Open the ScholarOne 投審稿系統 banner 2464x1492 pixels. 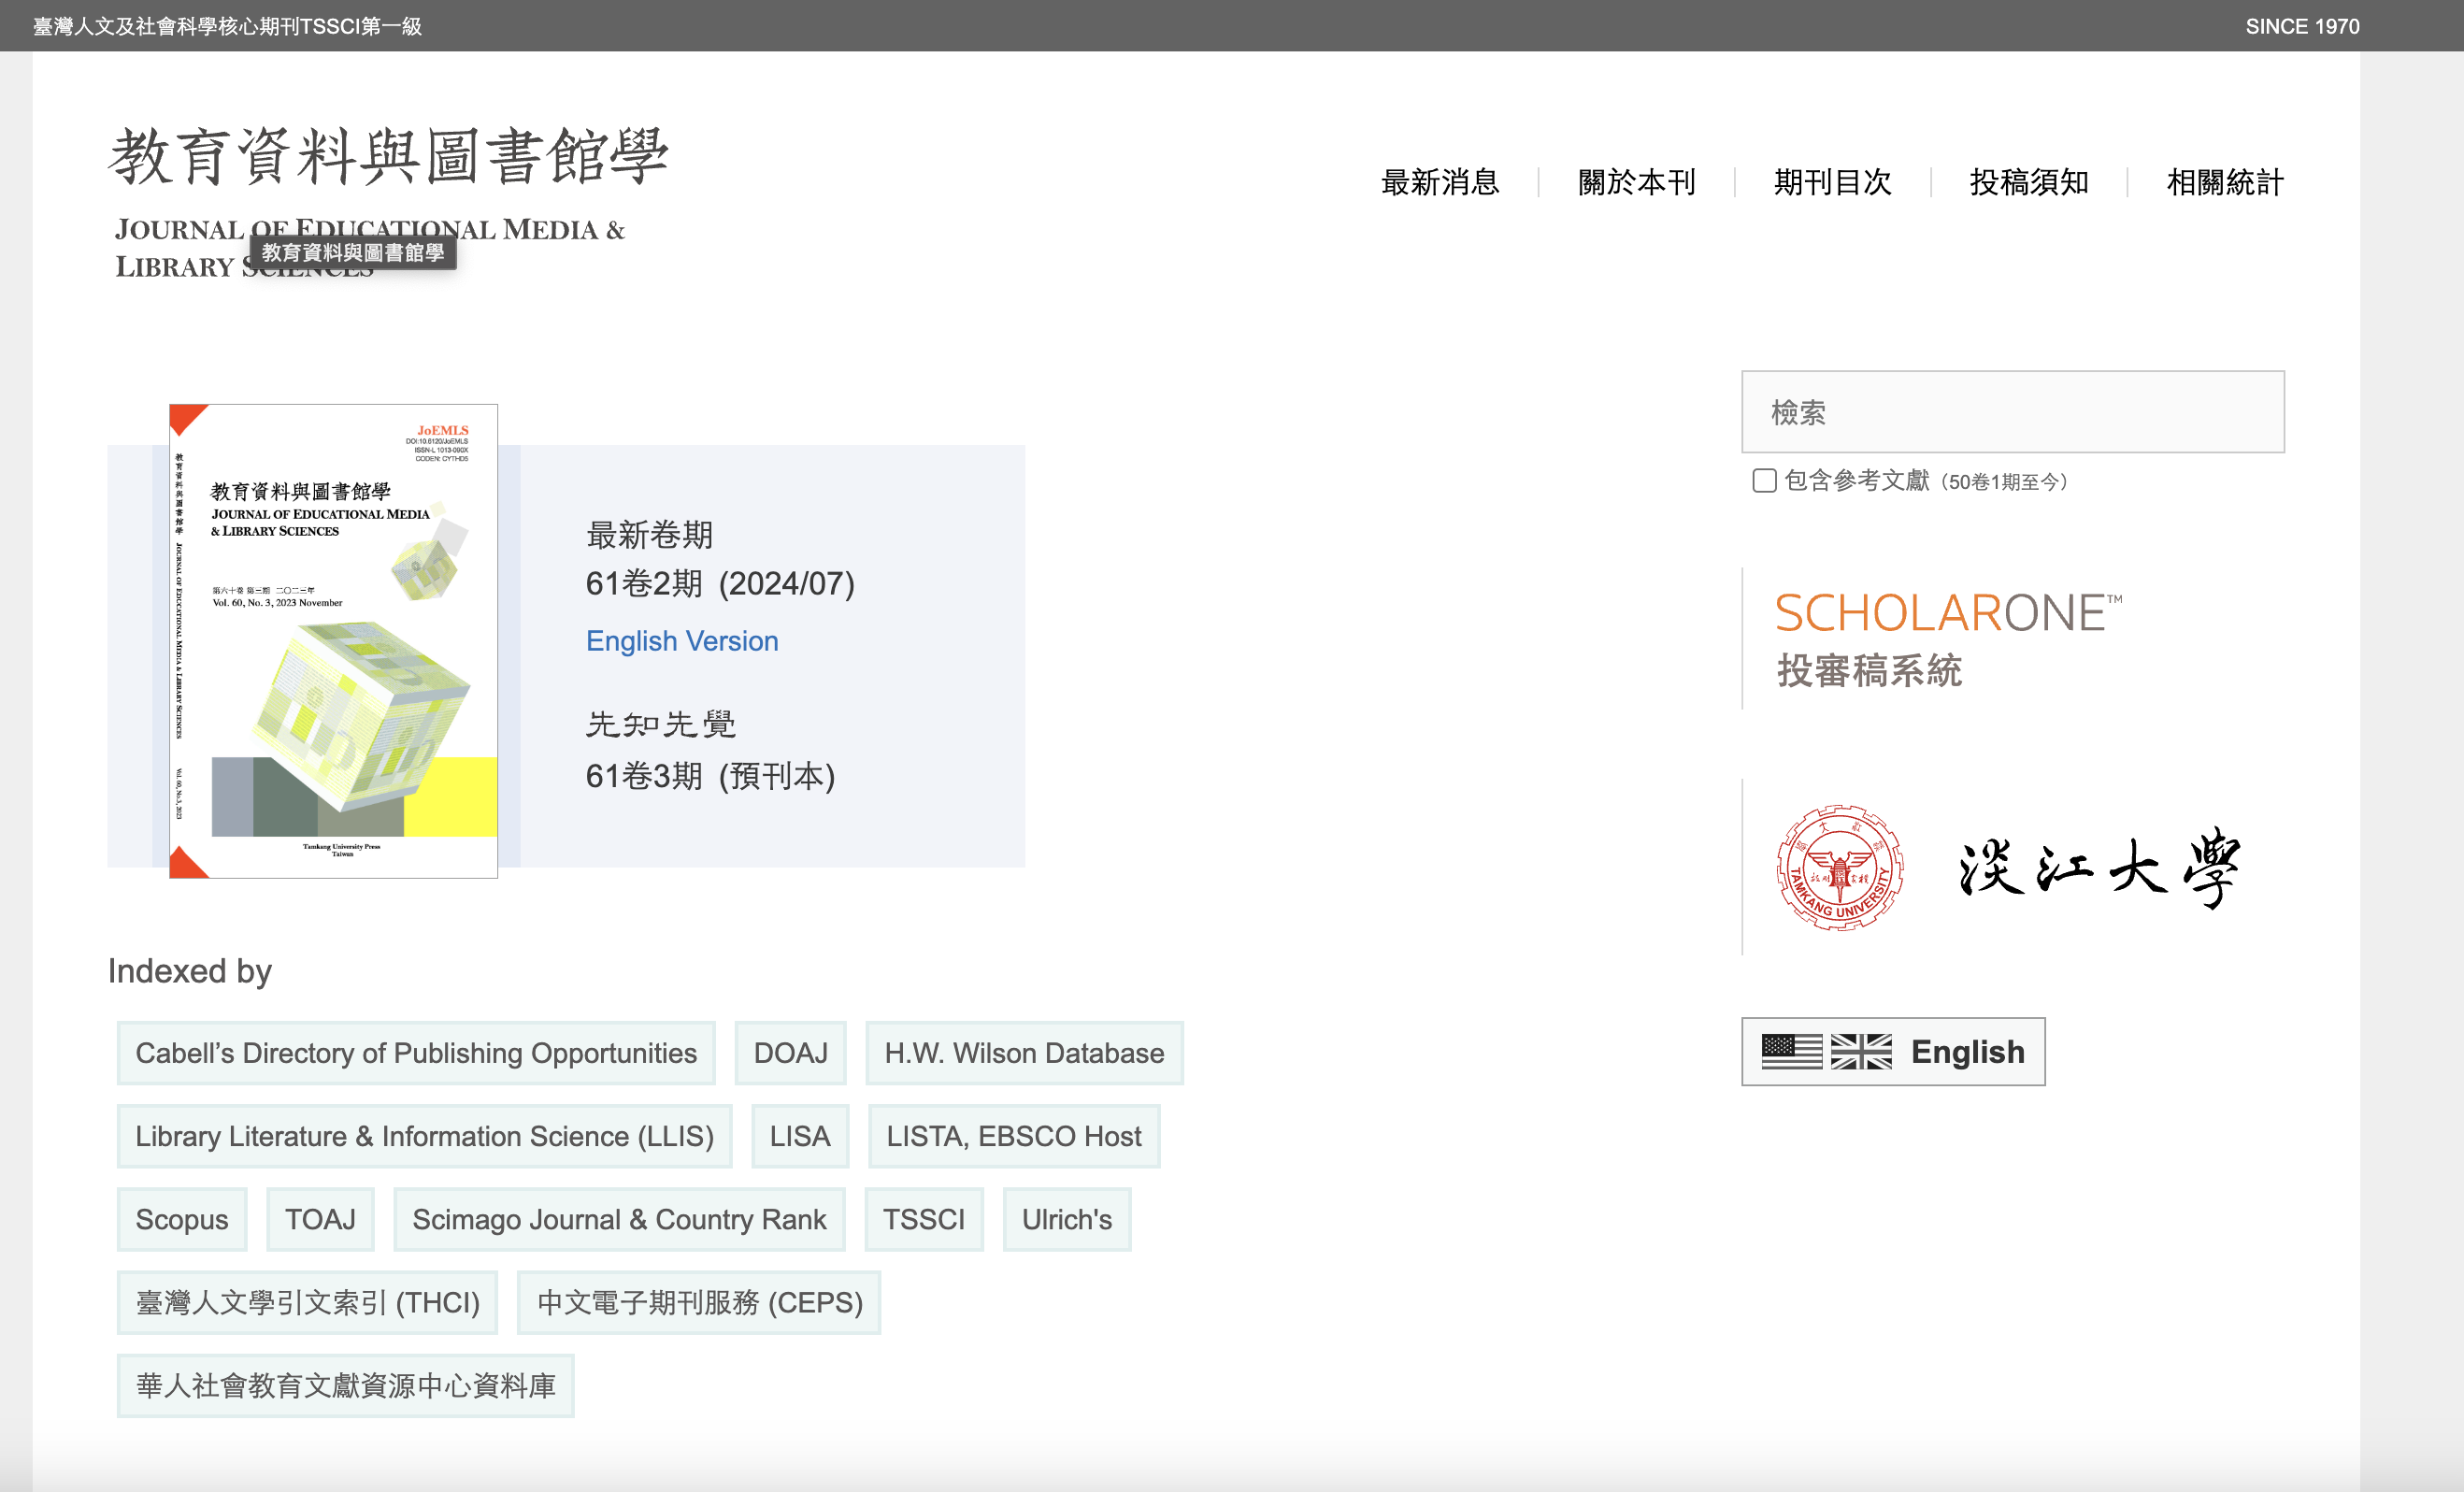[x=1947, y=639]
